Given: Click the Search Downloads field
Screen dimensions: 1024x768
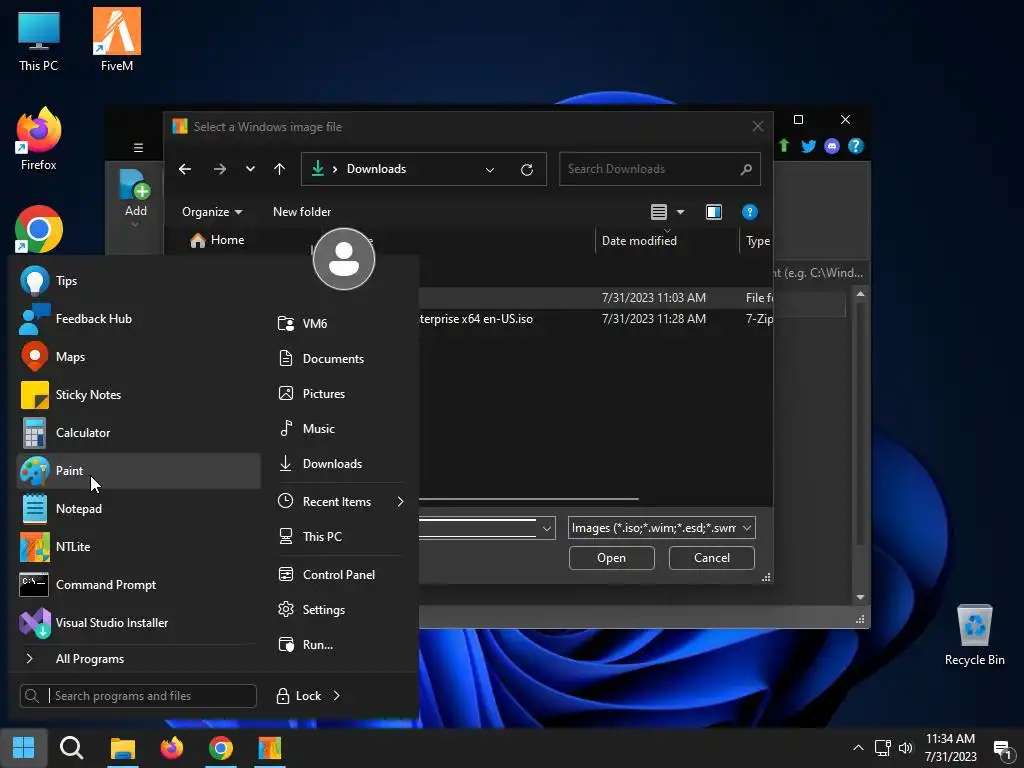Looking at the screenshot, I should click(660, 169).
